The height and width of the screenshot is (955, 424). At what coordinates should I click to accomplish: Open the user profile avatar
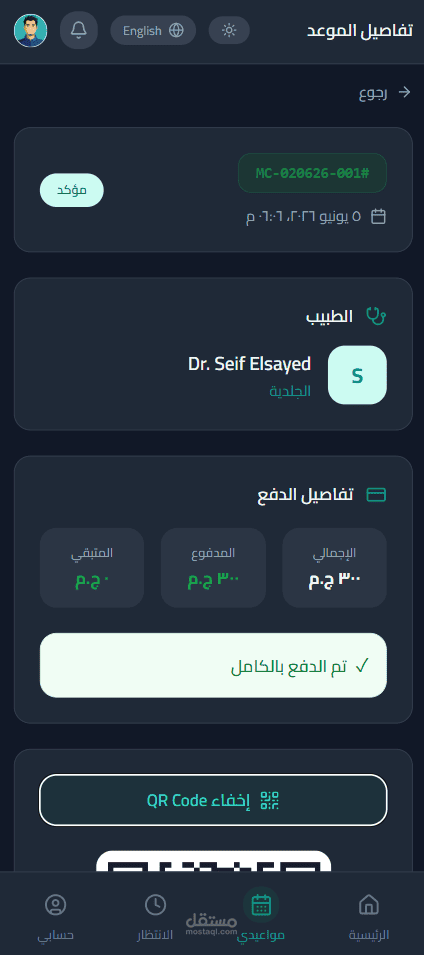click(x=30, y=30)
